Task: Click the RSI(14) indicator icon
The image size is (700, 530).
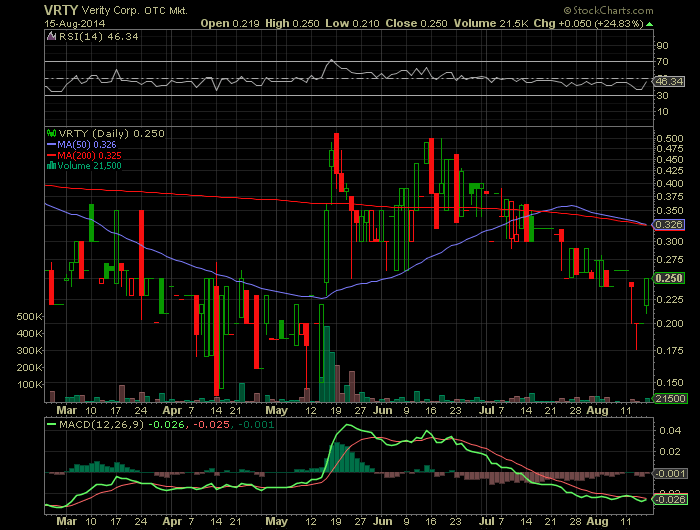Action: [52, 37]
